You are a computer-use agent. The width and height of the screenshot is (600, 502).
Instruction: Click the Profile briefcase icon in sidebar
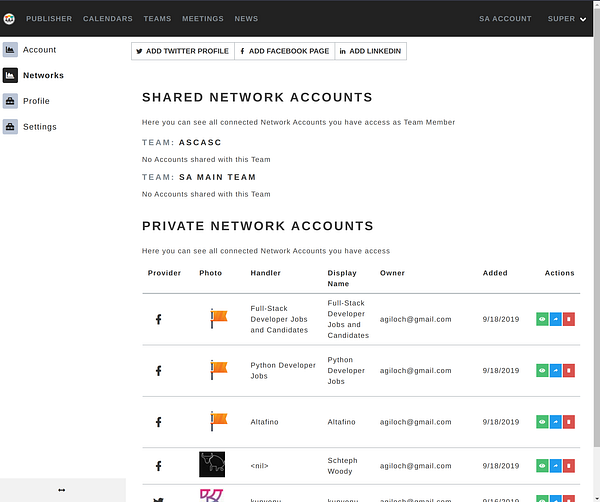10,101
